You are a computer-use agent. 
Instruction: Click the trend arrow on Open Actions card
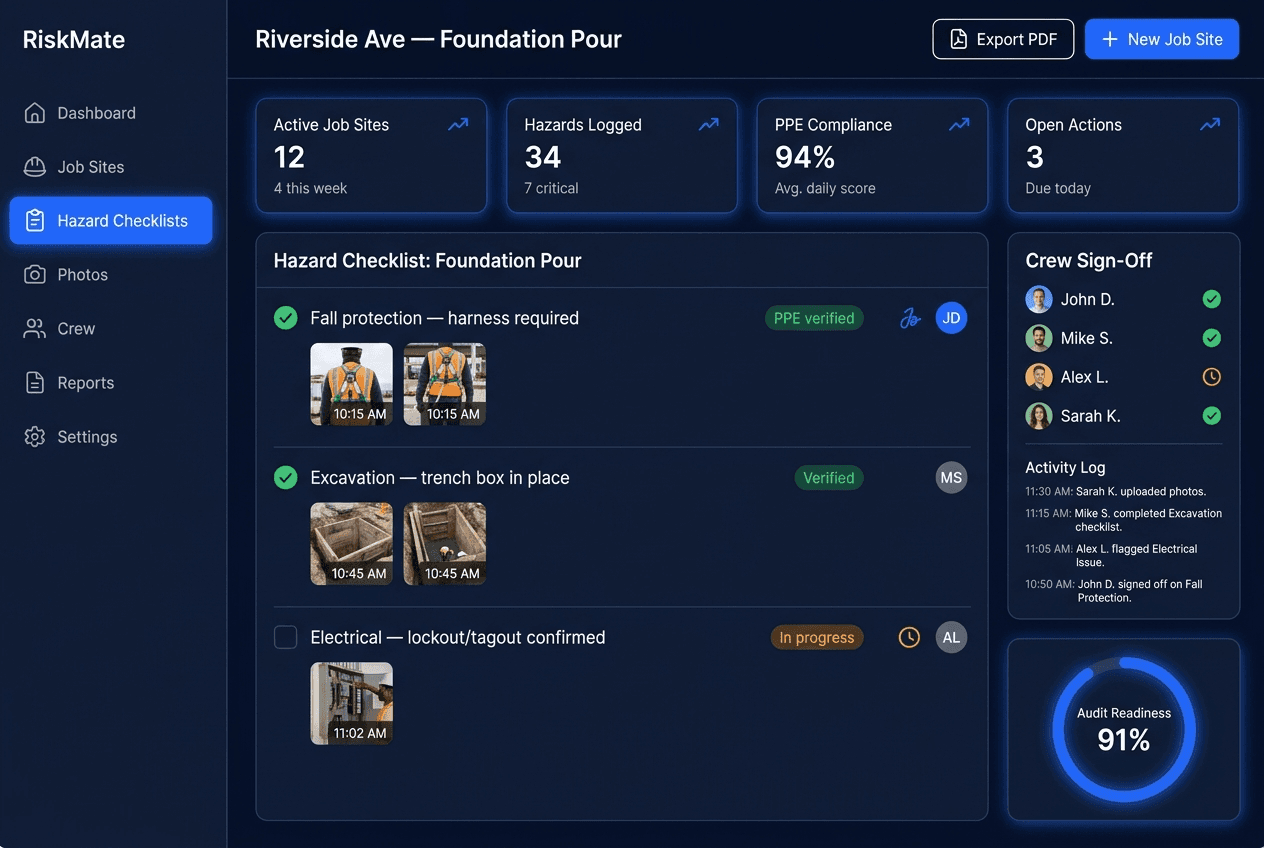point(1210,125)
